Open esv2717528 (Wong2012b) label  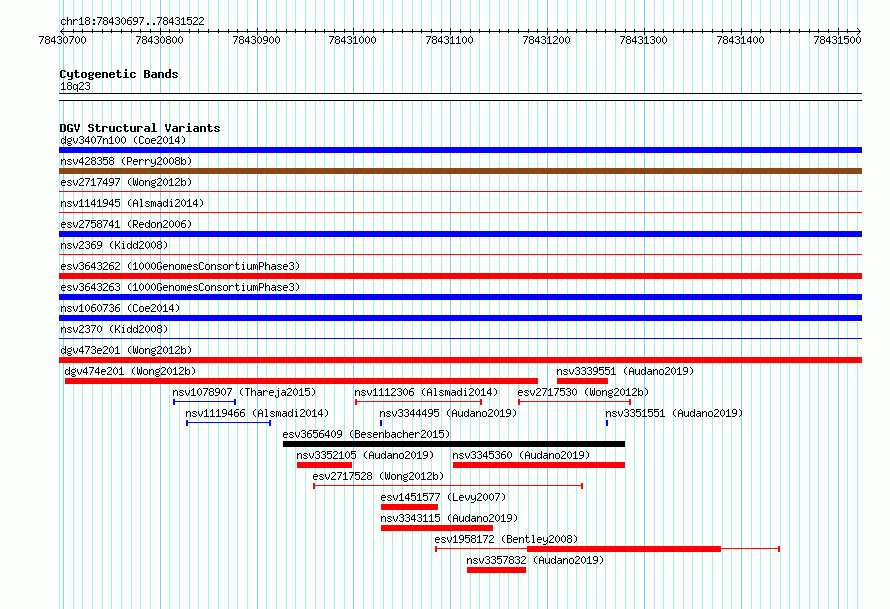[x=378, y=476]
